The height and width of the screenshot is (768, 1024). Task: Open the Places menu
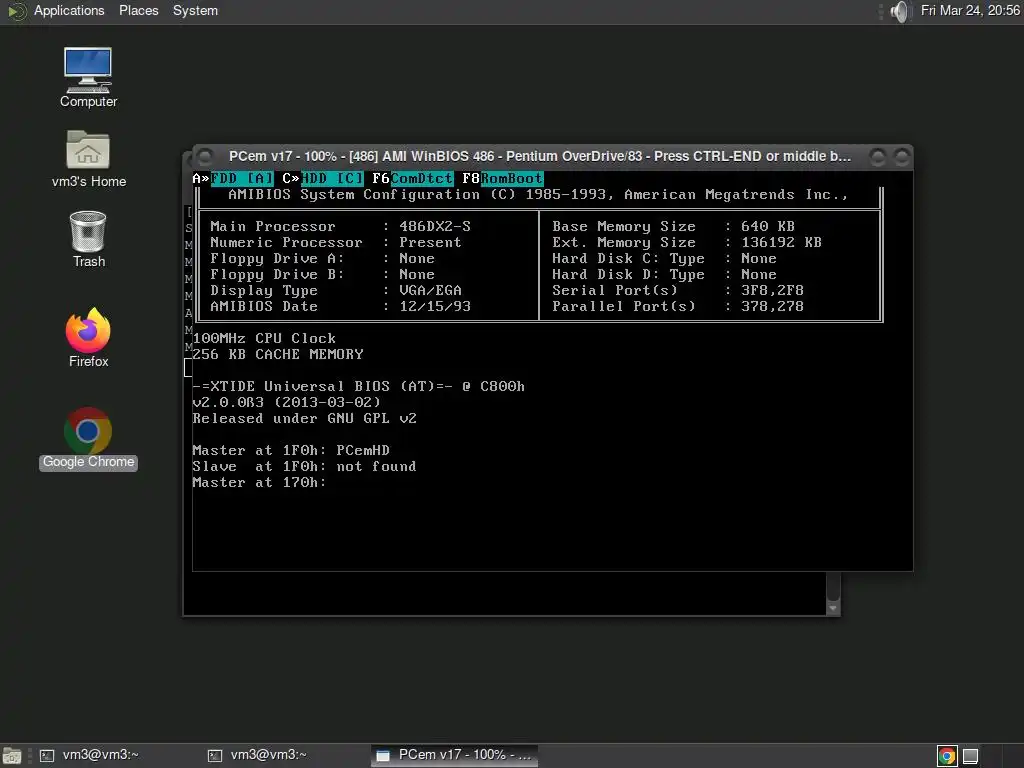[x=138, y=10]
